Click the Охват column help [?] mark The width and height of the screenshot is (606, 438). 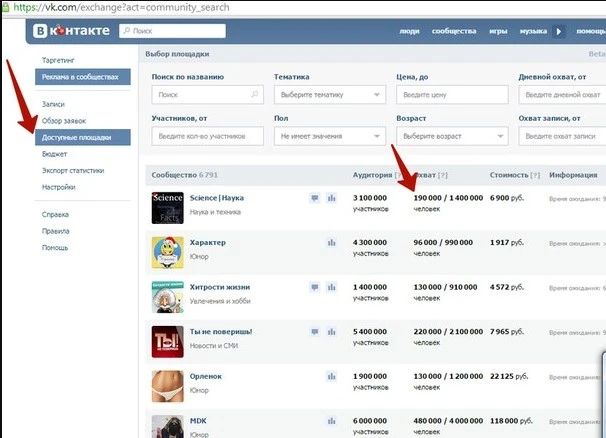[x=443, y=175]
